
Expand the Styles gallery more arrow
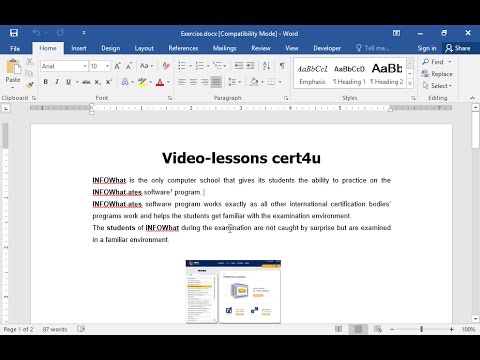coord(410,83)
